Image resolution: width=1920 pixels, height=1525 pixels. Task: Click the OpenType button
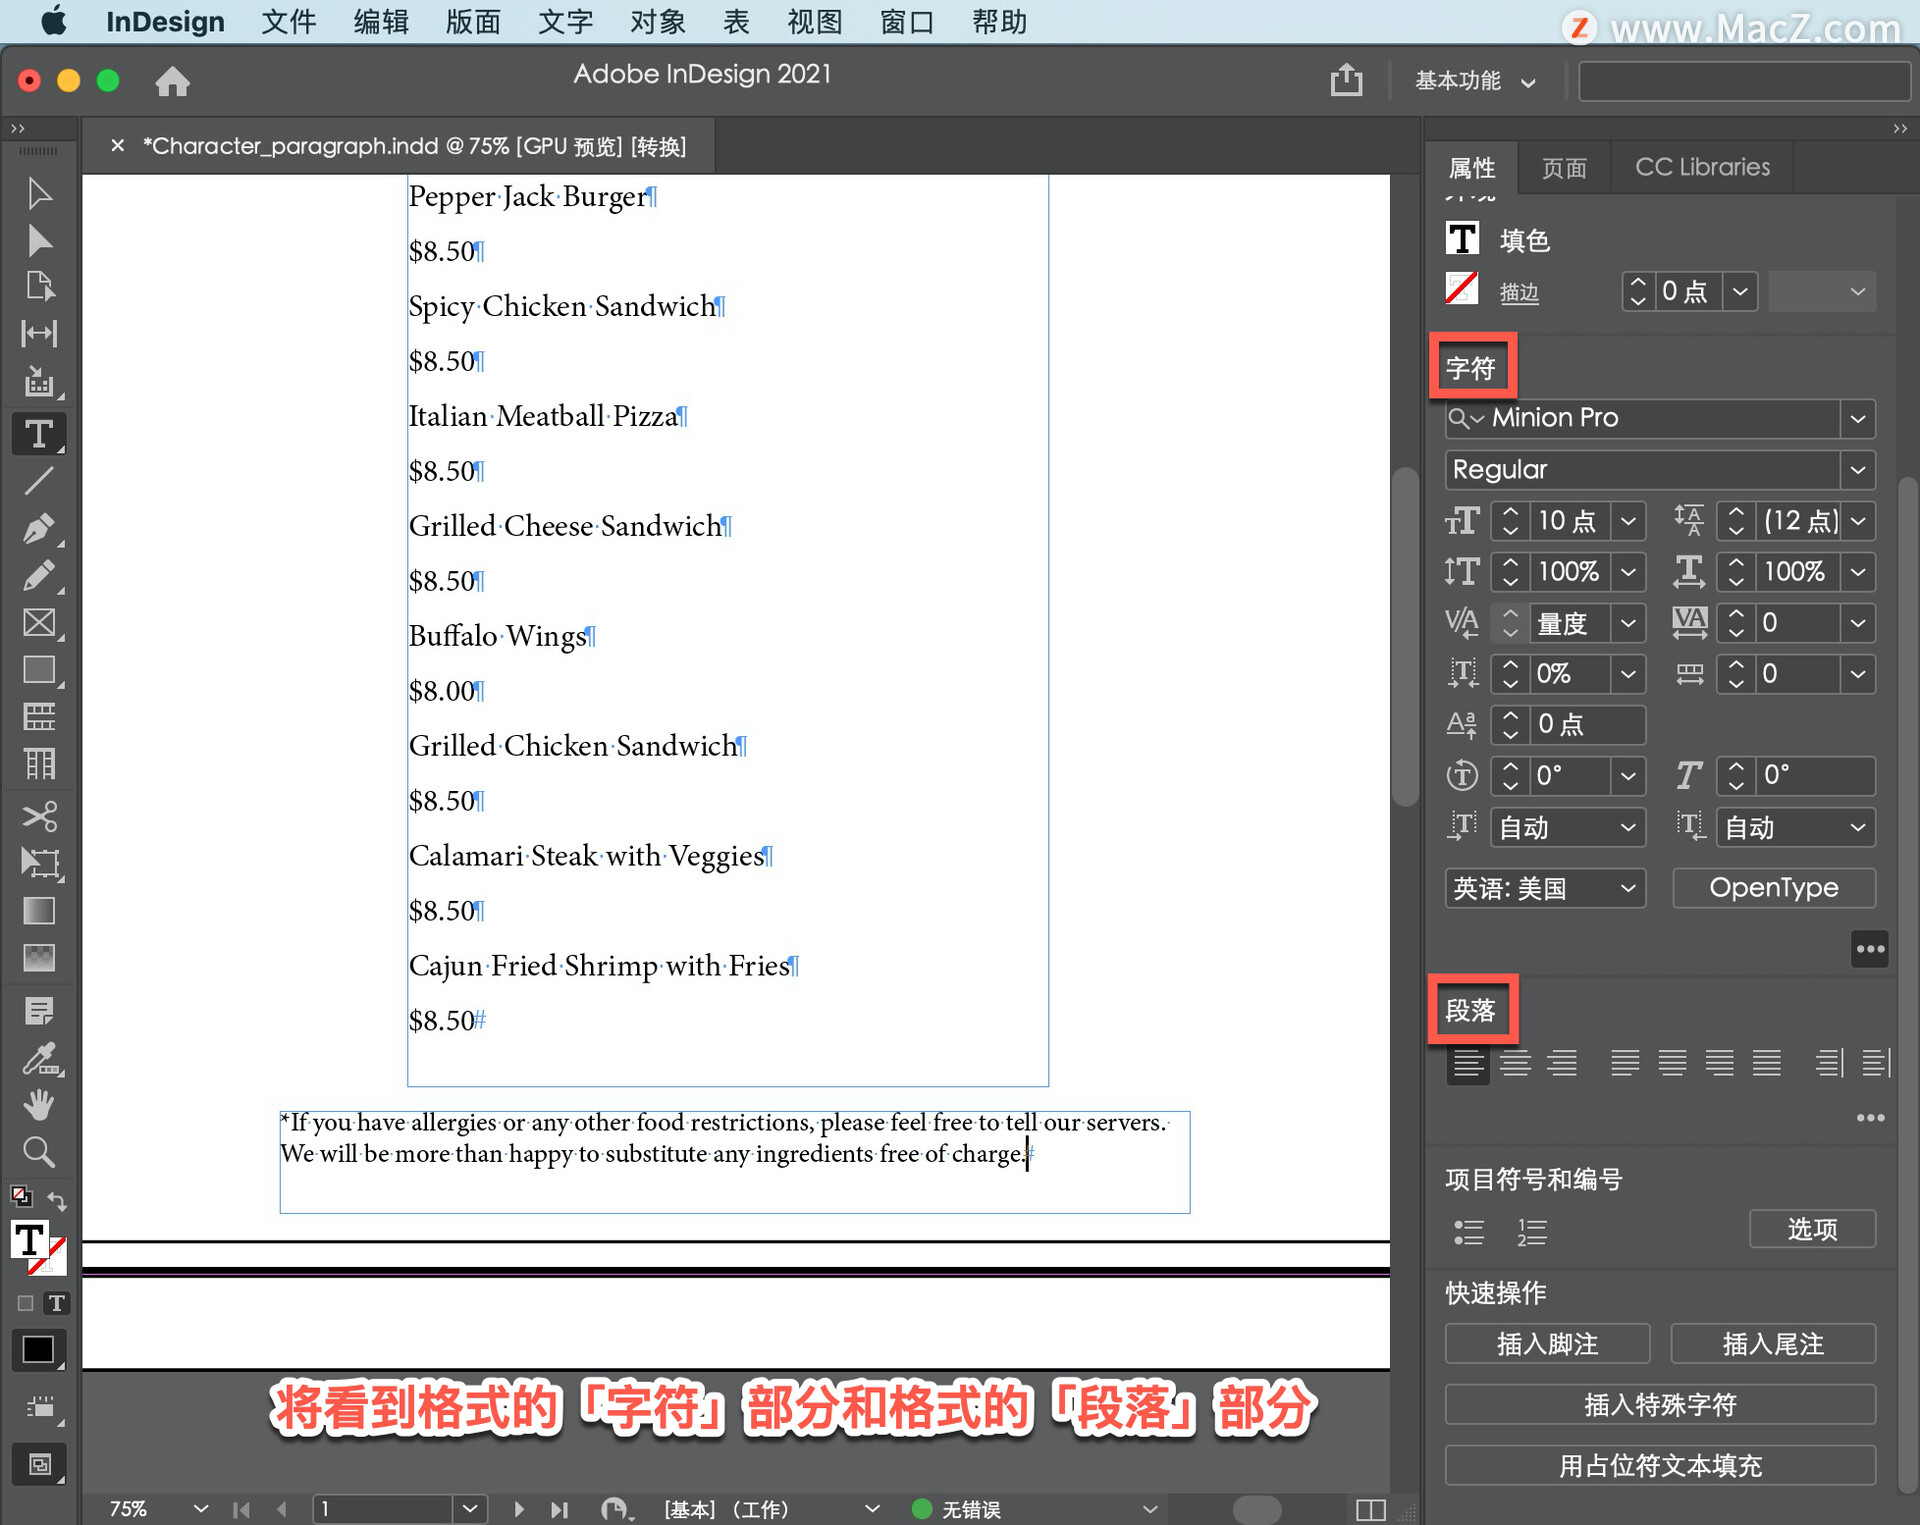(1773, 888)
